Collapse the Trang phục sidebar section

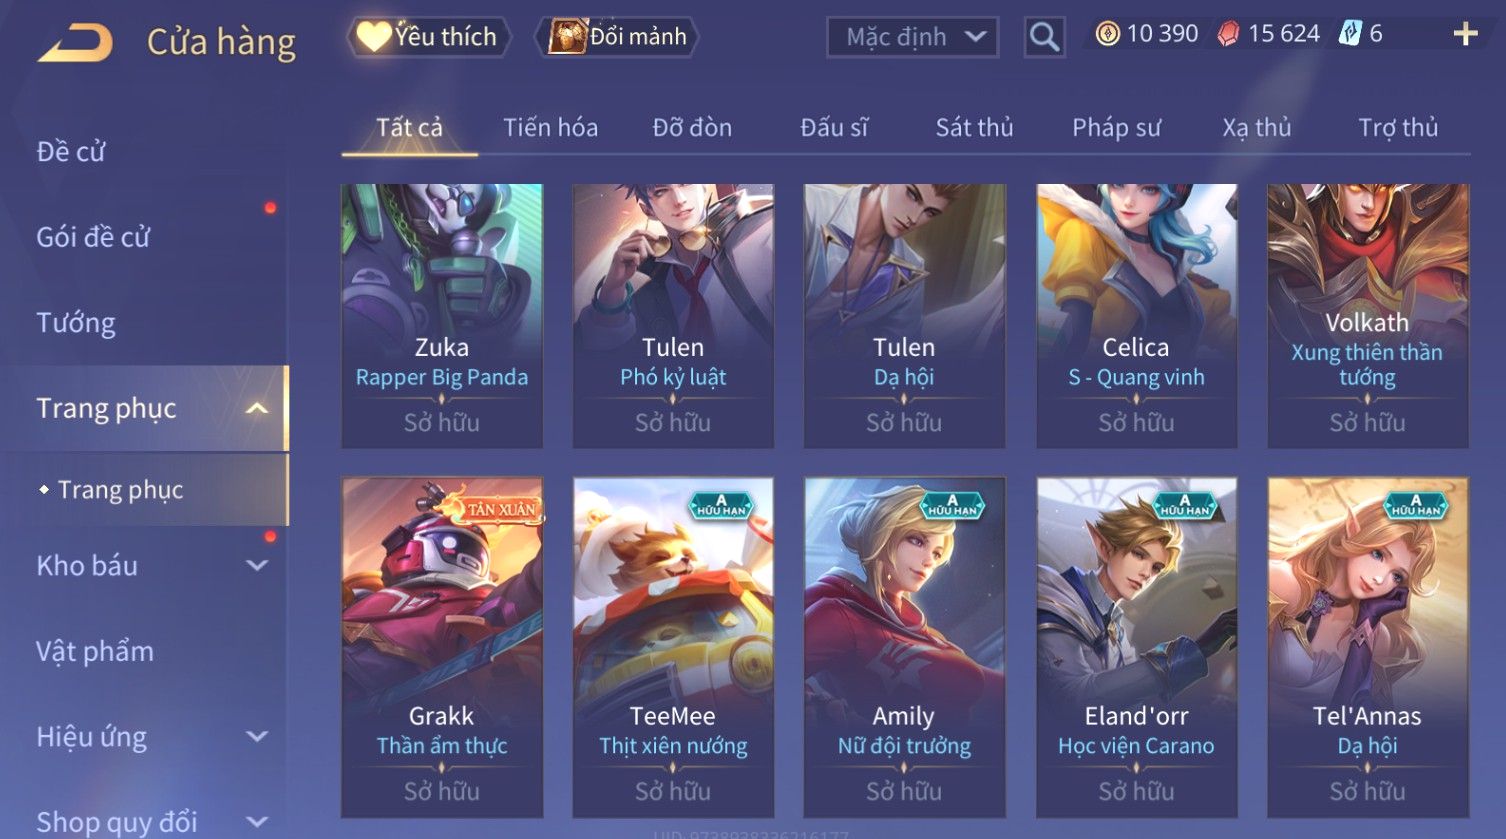pos(257,408)
